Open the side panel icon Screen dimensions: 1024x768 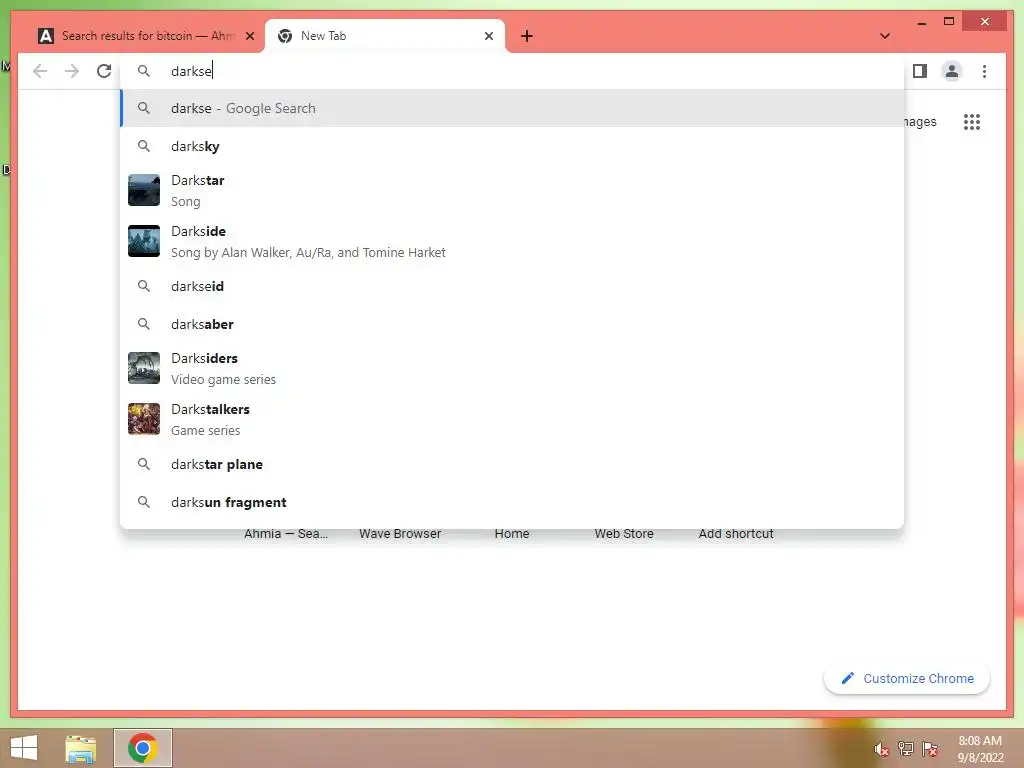920,71
